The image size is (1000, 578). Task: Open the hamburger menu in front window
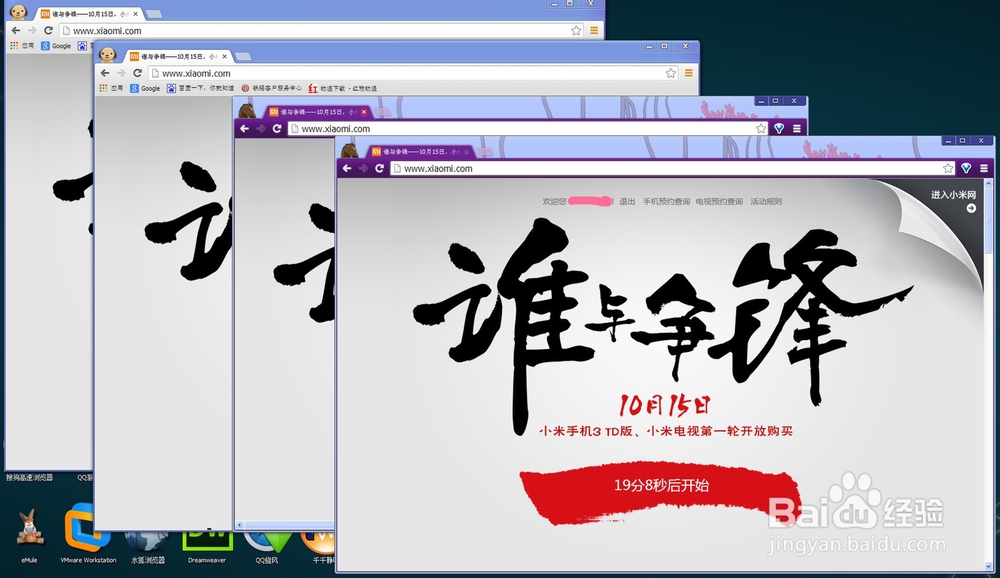(984, 168)
